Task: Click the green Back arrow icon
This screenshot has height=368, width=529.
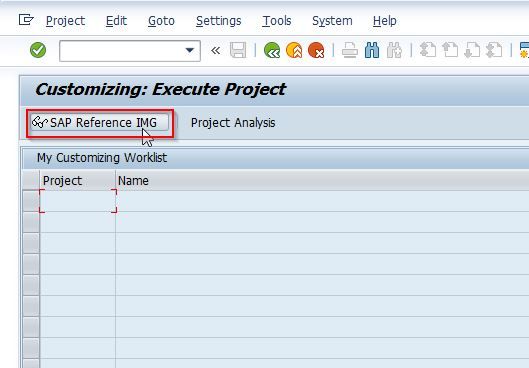Action: 272,51
